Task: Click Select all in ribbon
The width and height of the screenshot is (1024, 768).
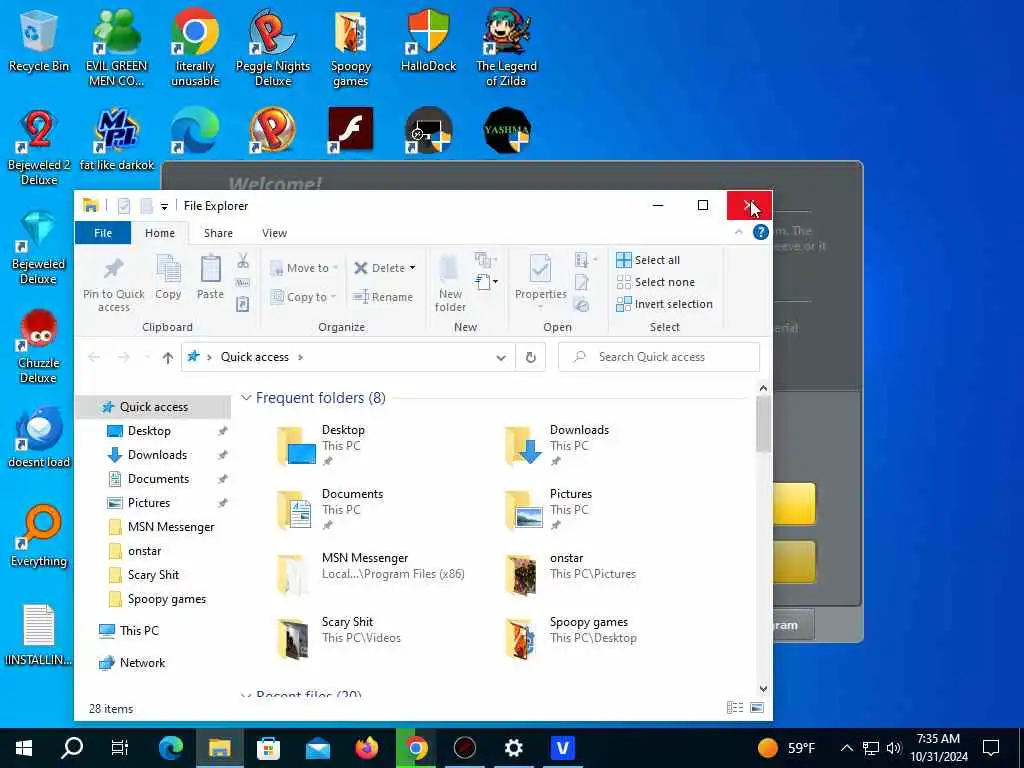Action: coord(648,260)
